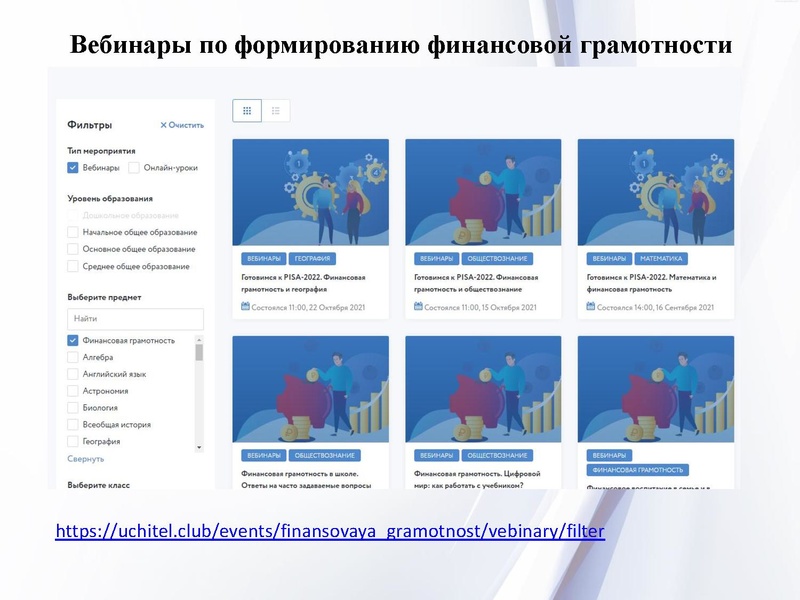Image resolution: width=800 pixels, height=600 pixels.
Task: Switch to grid view layout
Action: pyautogui.click(x=247, y=110)
